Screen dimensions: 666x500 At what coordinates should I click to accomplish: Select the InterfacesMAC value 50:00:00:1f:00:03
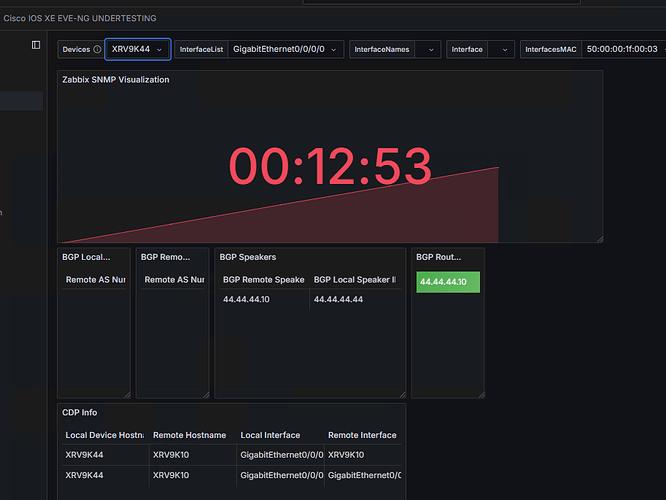click(623, 49)
